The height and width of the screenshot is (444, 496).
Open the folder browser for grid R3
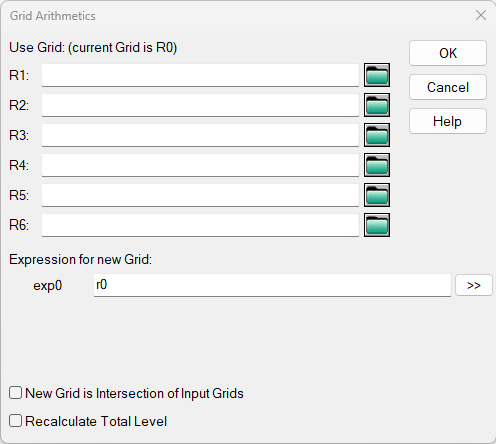[377, 135]
